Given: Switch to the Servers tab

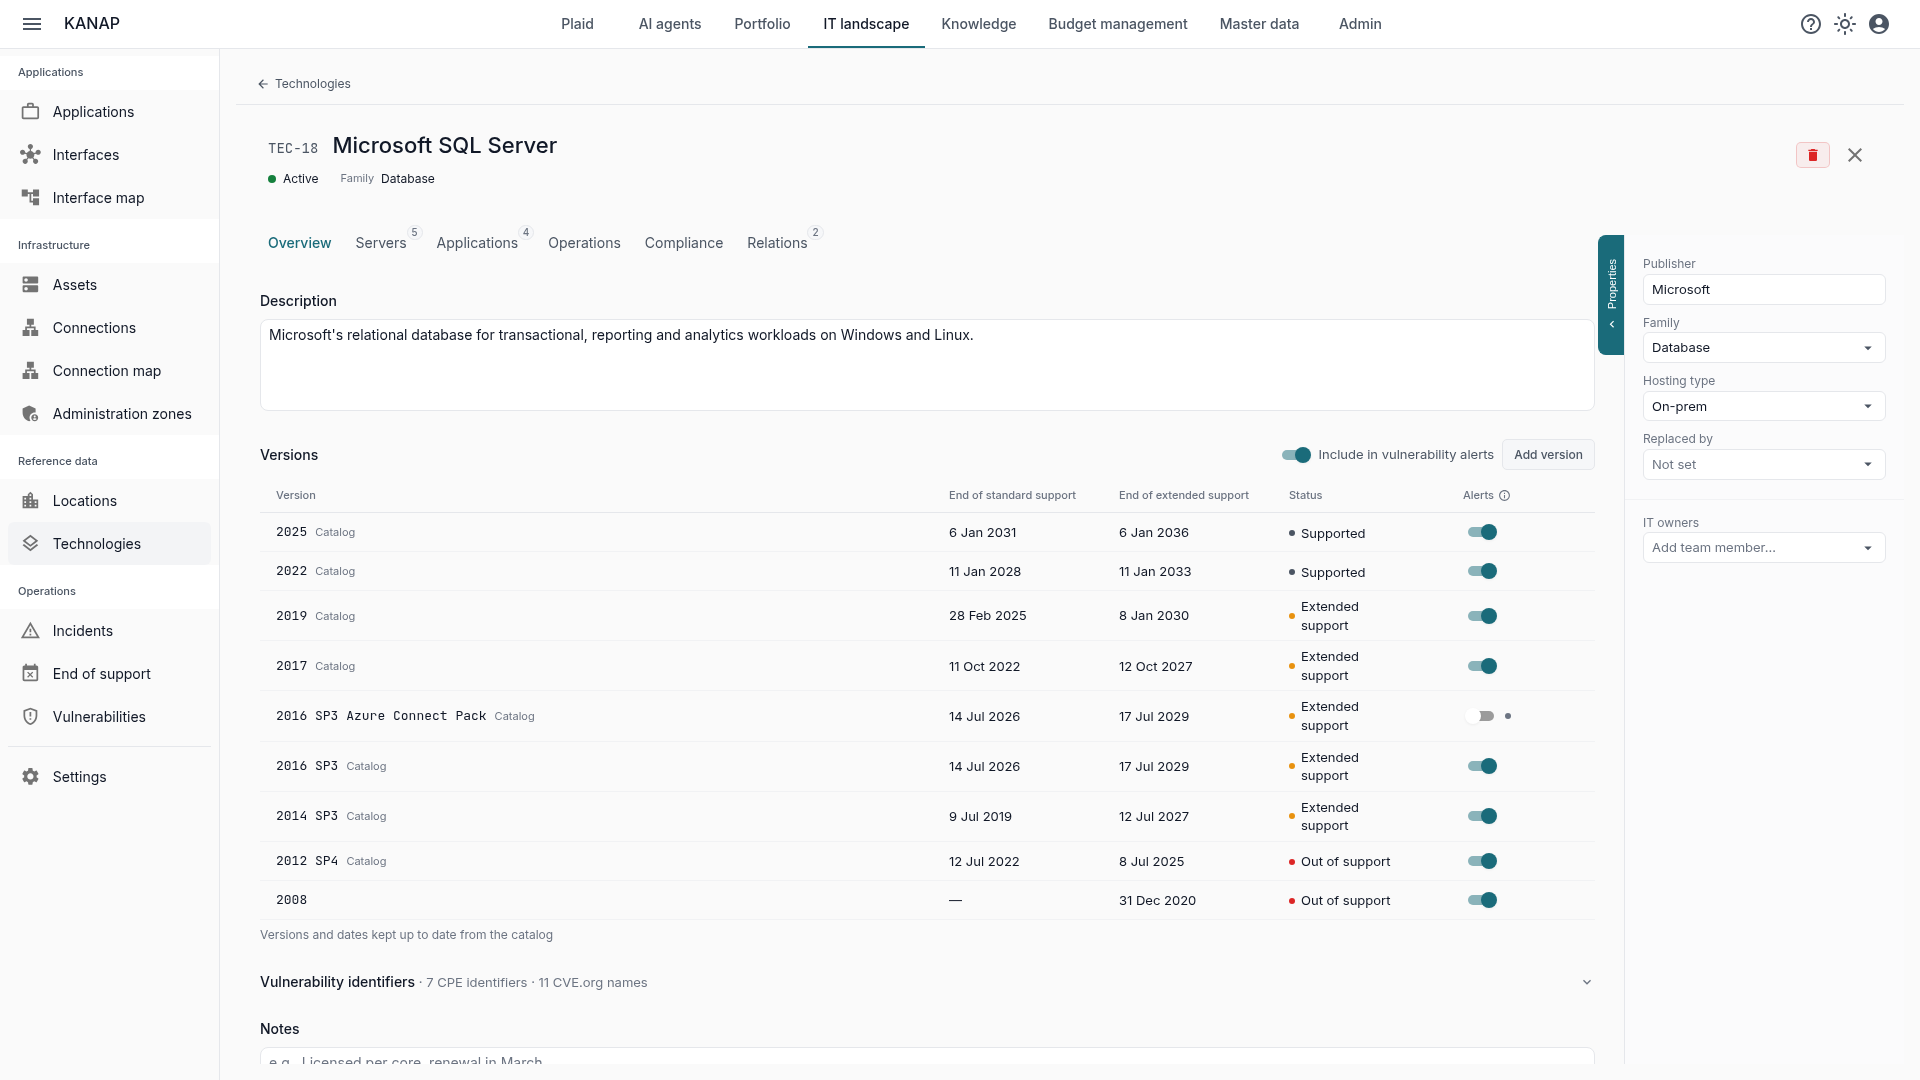Looking at the screenshot, I should pyautogui.click(x=381, y=243).
